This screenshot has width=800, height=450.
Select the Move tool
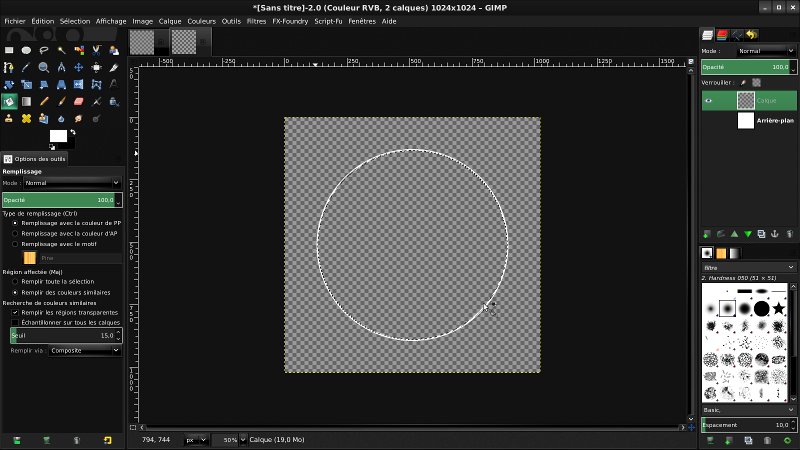point(79,67)
